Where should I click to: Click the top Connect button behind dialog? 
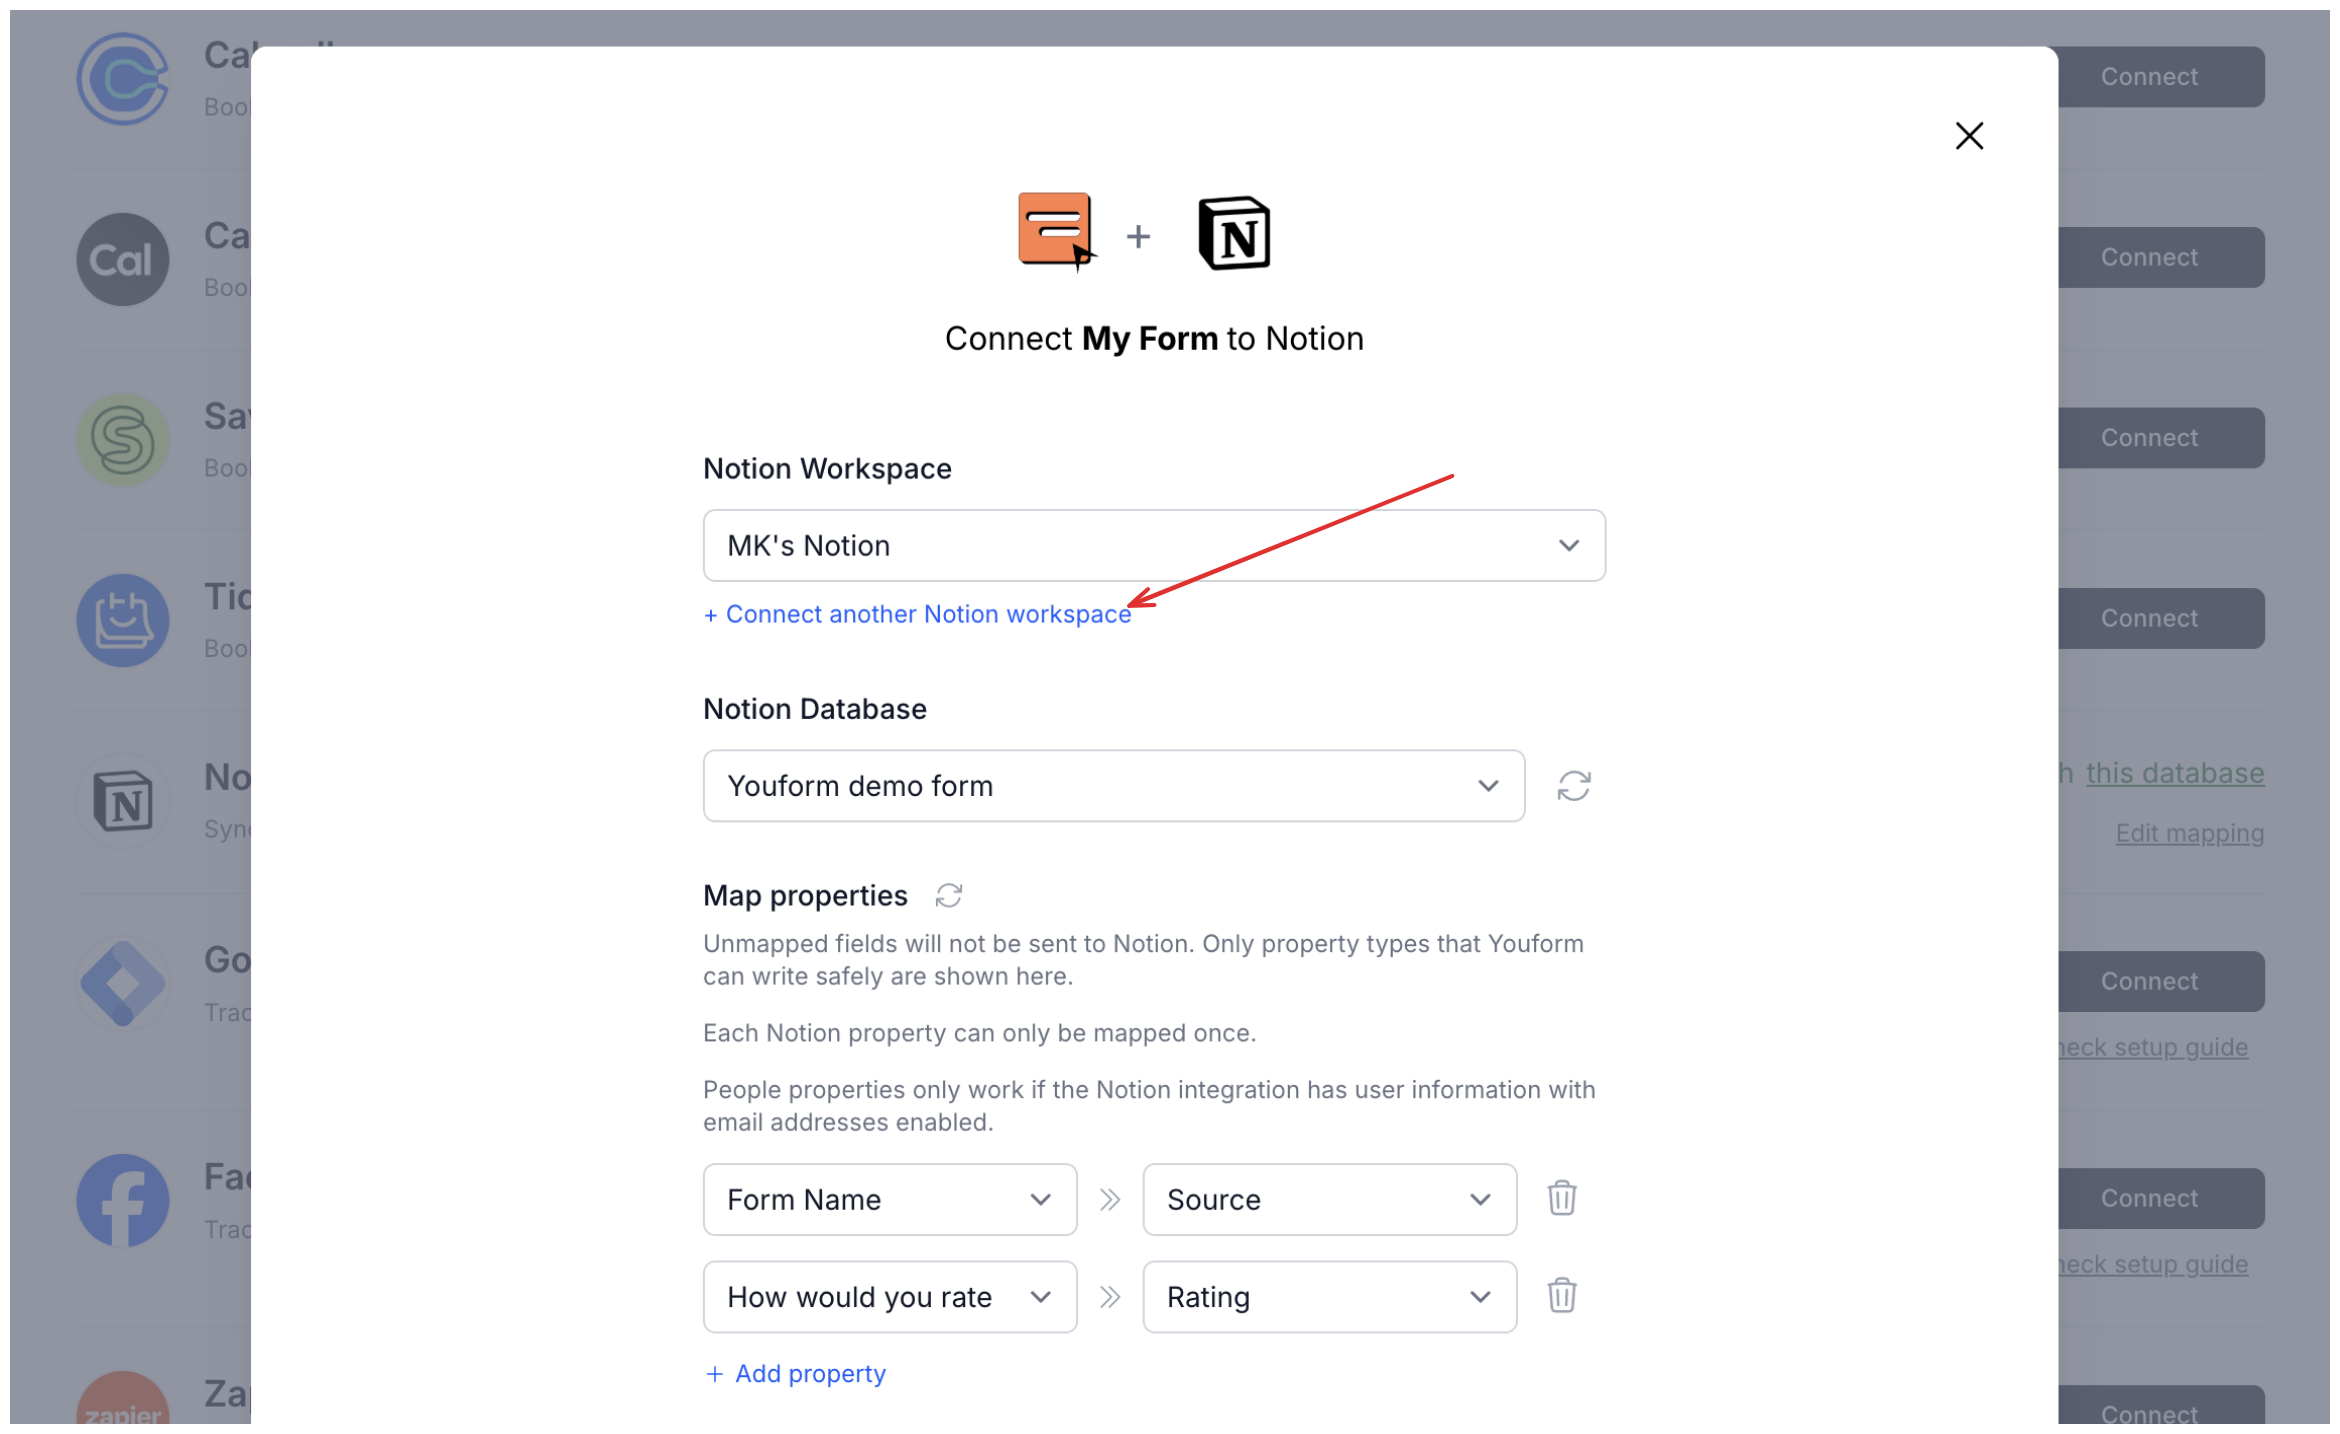pos(2160,77)
